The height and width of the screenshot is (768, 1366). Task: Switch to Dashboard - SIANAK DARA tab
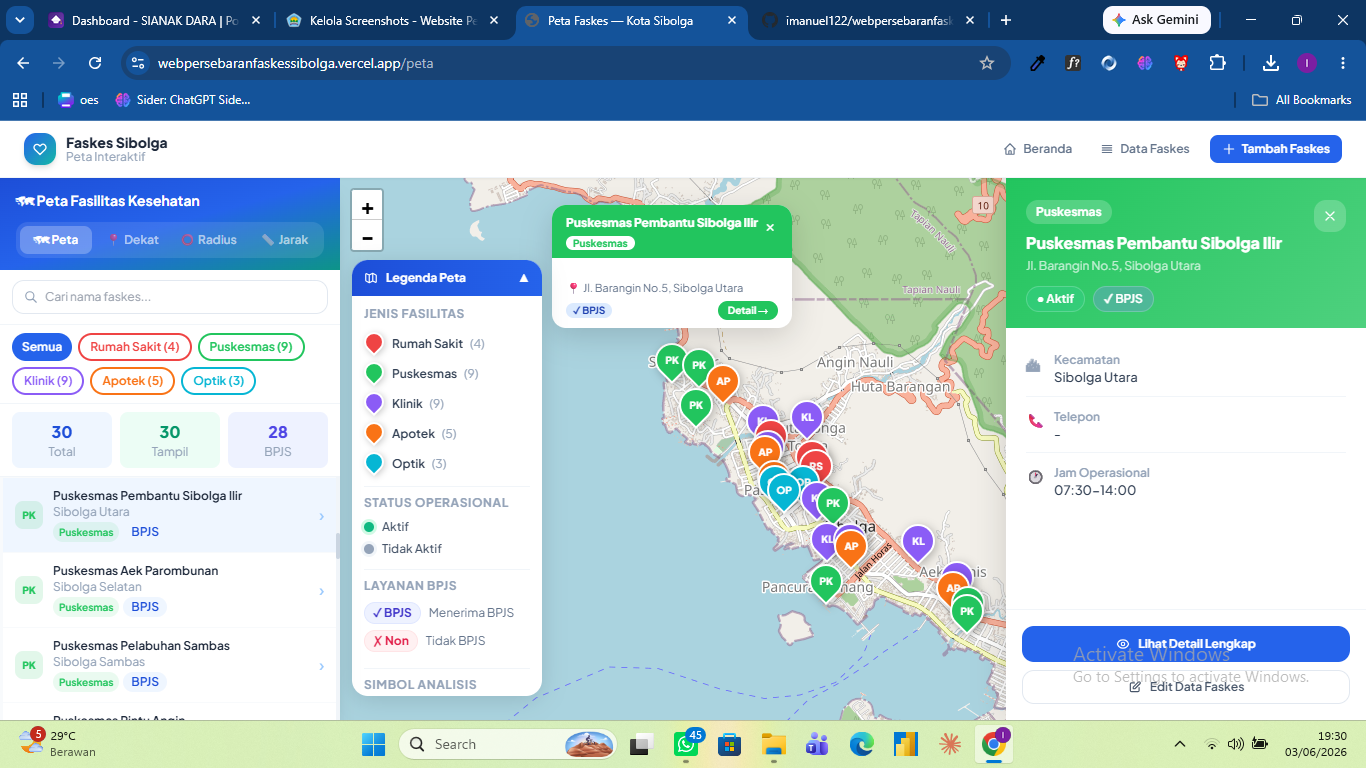(155, 20)
